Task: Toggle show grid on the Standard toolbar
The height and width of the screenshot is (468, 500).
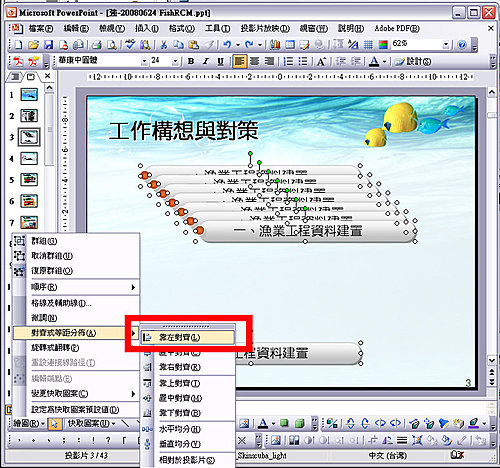Action: click(368, 45)
